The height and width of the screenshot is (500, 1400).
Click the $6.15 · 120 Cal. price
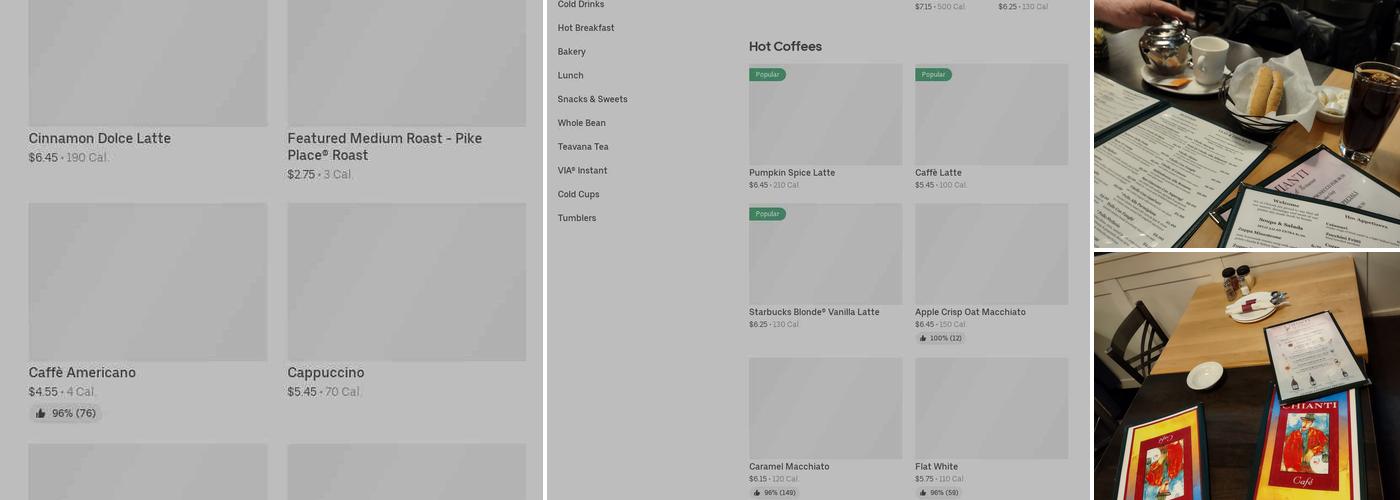774,479
